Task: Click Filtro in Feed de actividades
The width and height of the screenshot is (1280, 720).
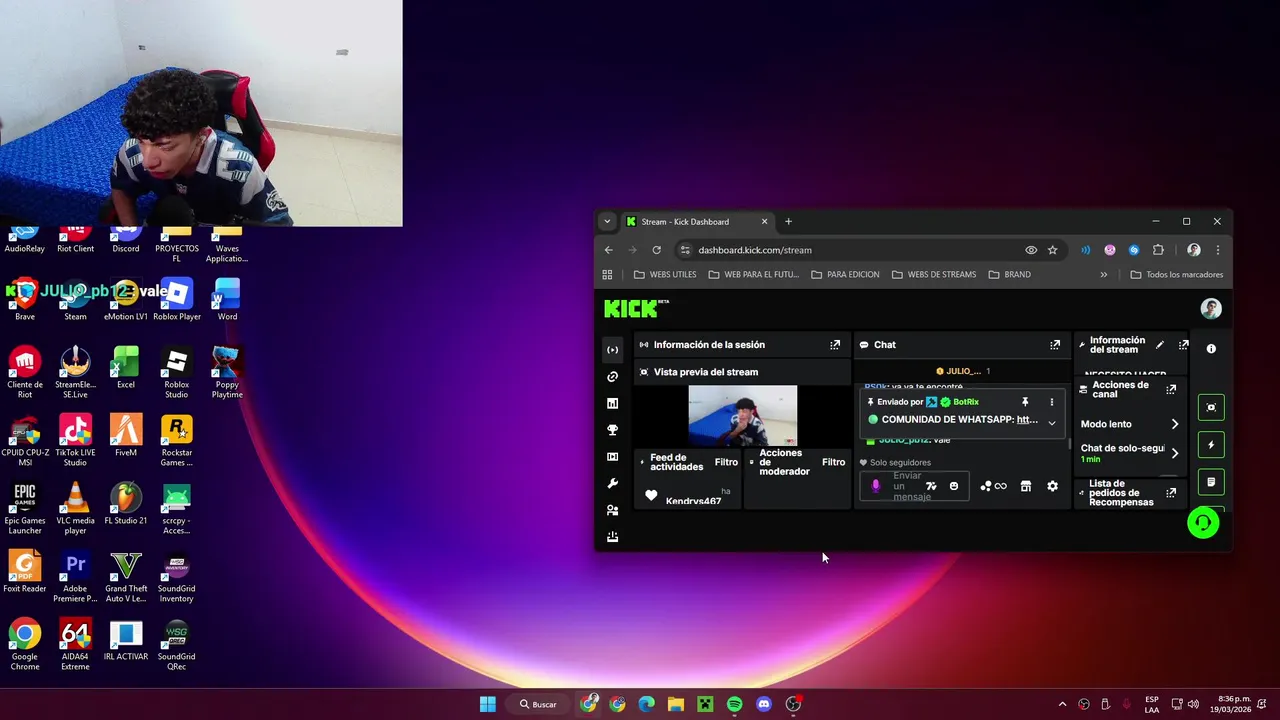Action: click(x=726, y=462)
